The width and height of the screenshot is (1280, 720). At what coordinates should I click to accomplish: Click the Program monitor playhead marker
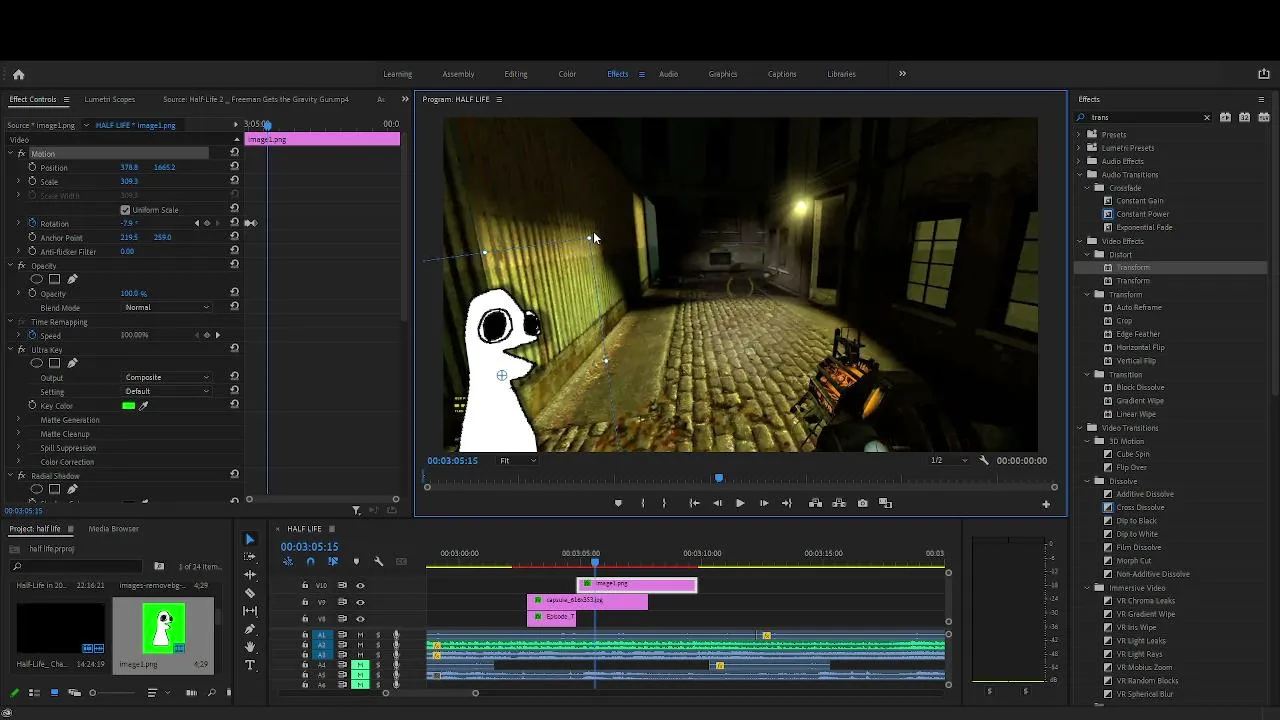[718, 478]
